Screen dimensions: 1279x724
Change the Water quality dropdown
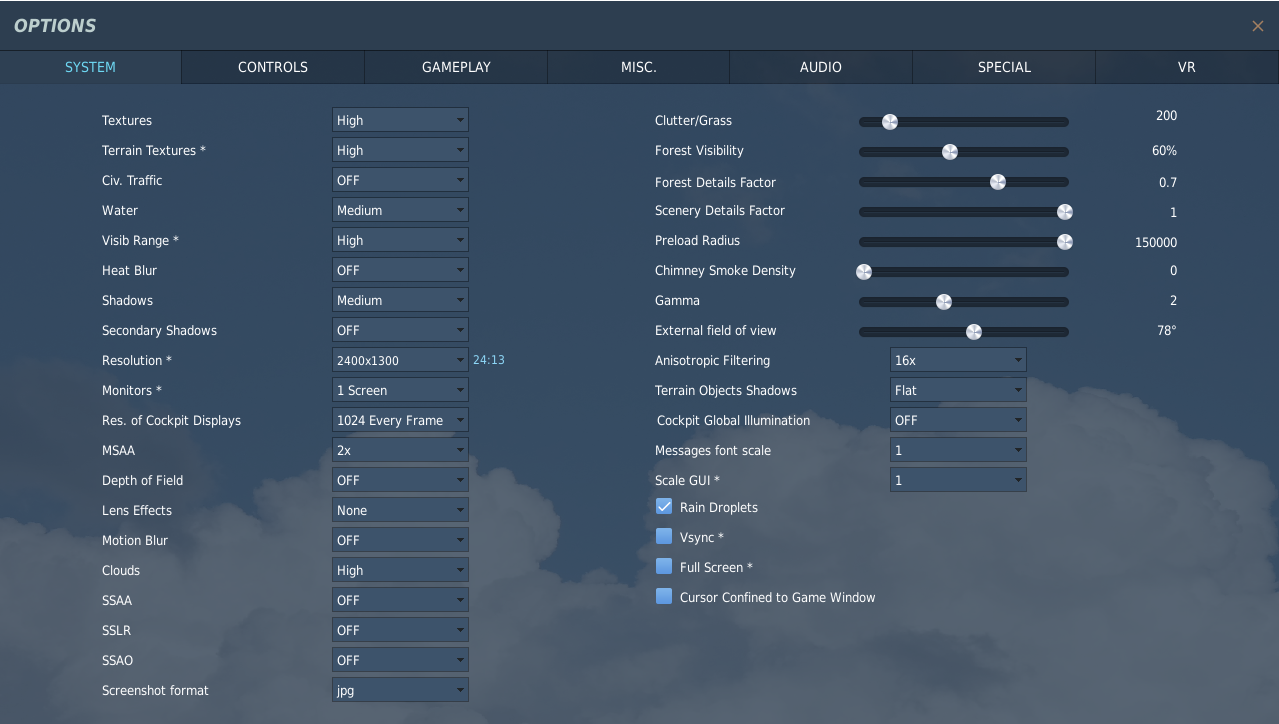[x=400, y=210]
